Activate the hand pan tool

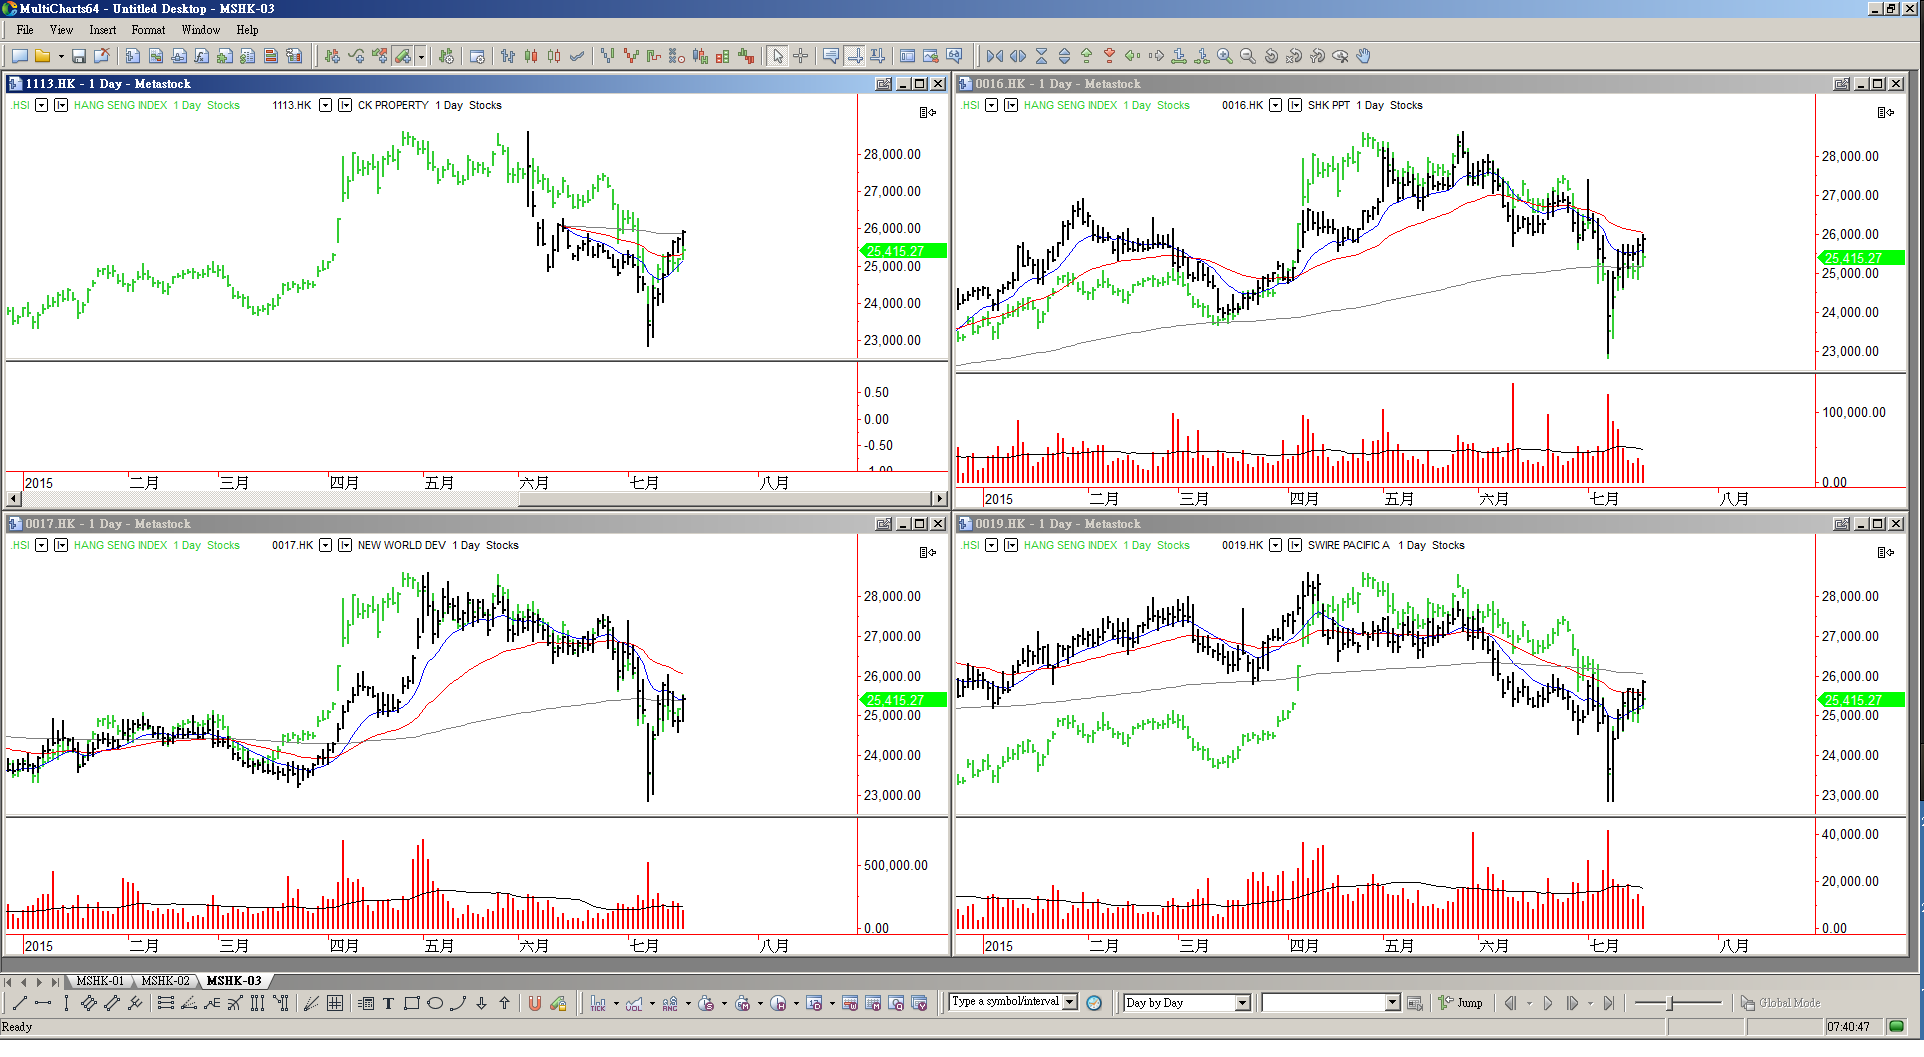coord(1363,56)
